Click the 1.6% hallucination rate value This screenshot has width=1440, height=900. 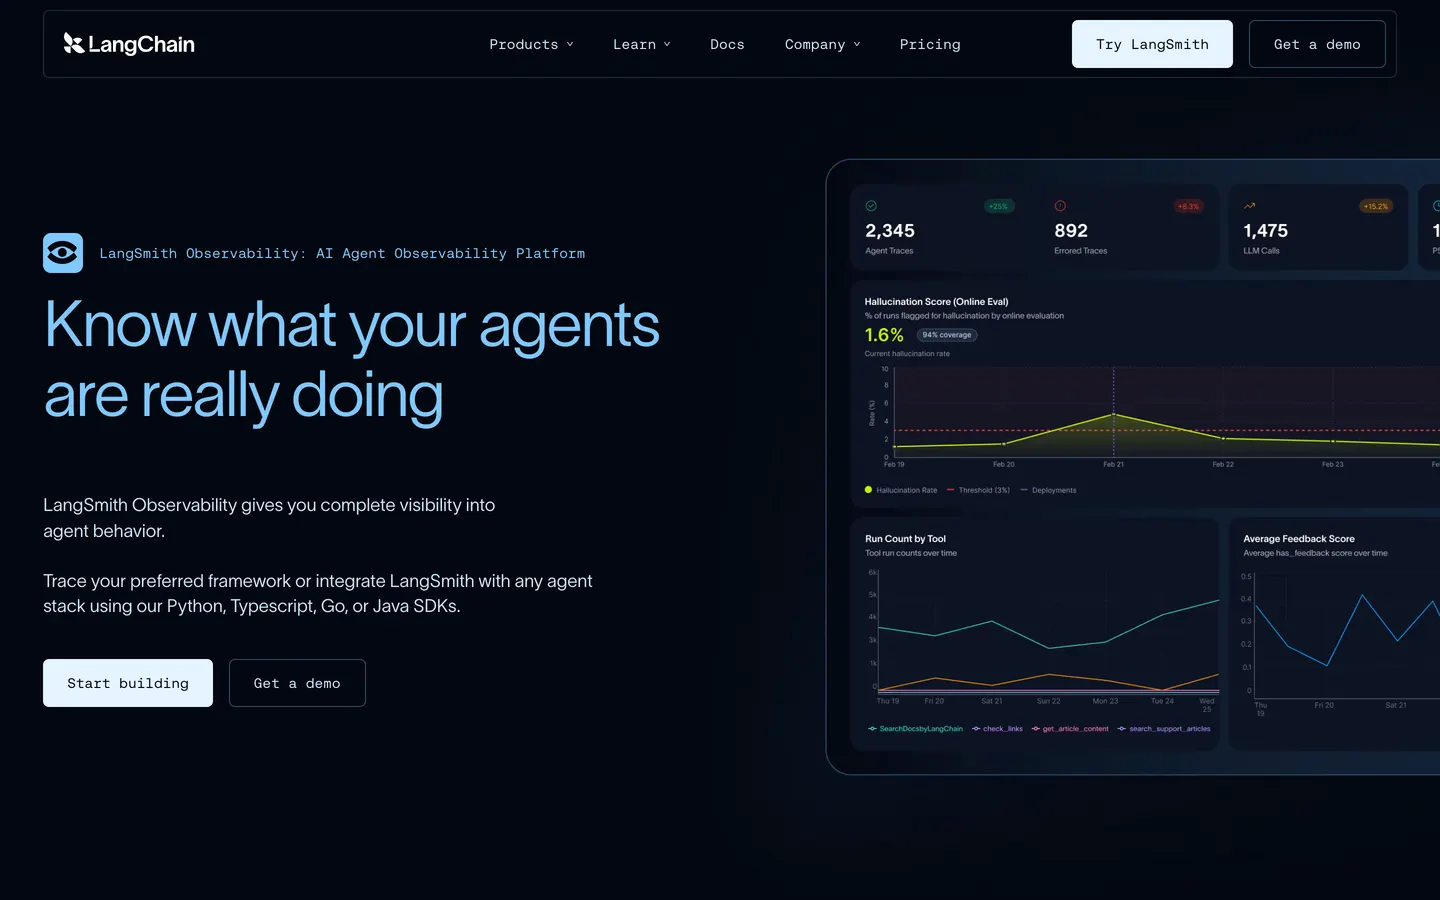pos(884,335)
